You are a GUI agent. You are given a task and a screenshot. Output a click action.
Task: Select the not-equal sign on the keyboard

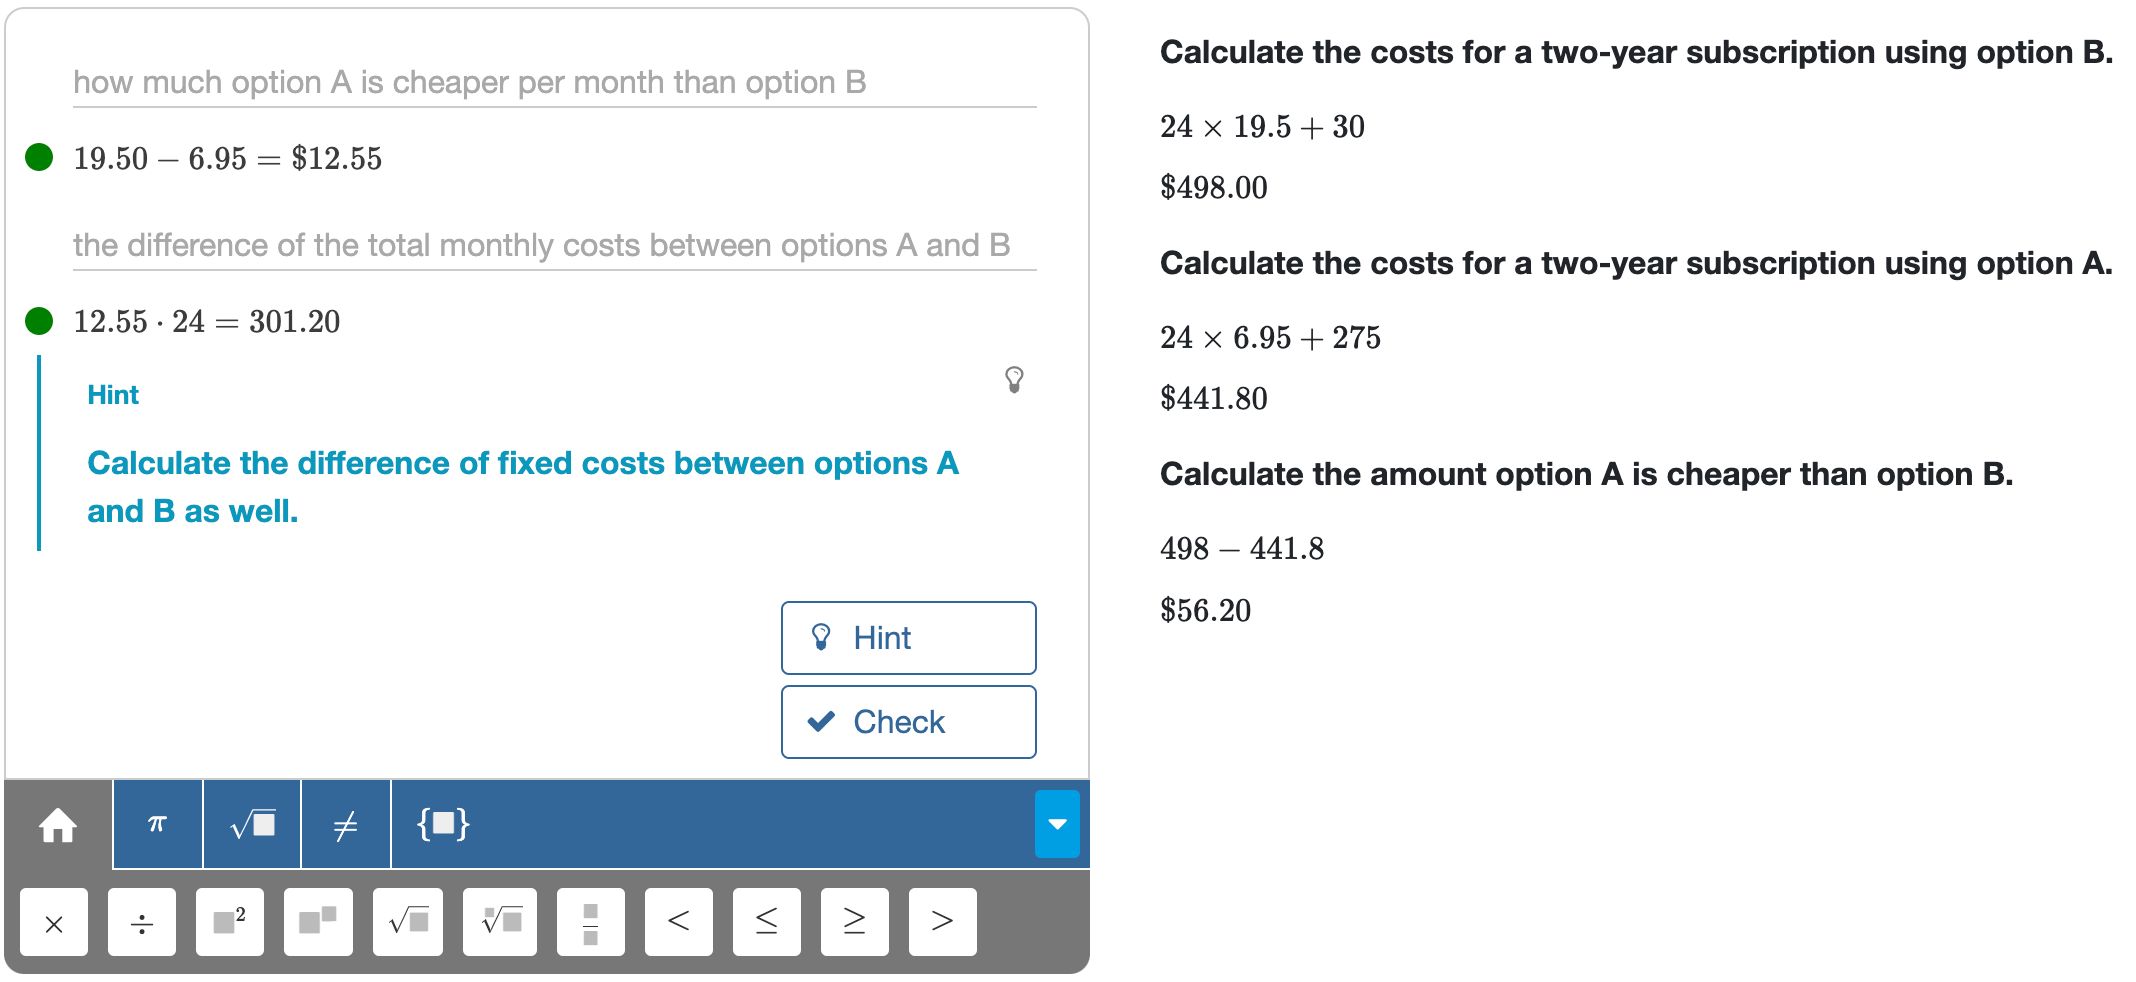(344, 823)
